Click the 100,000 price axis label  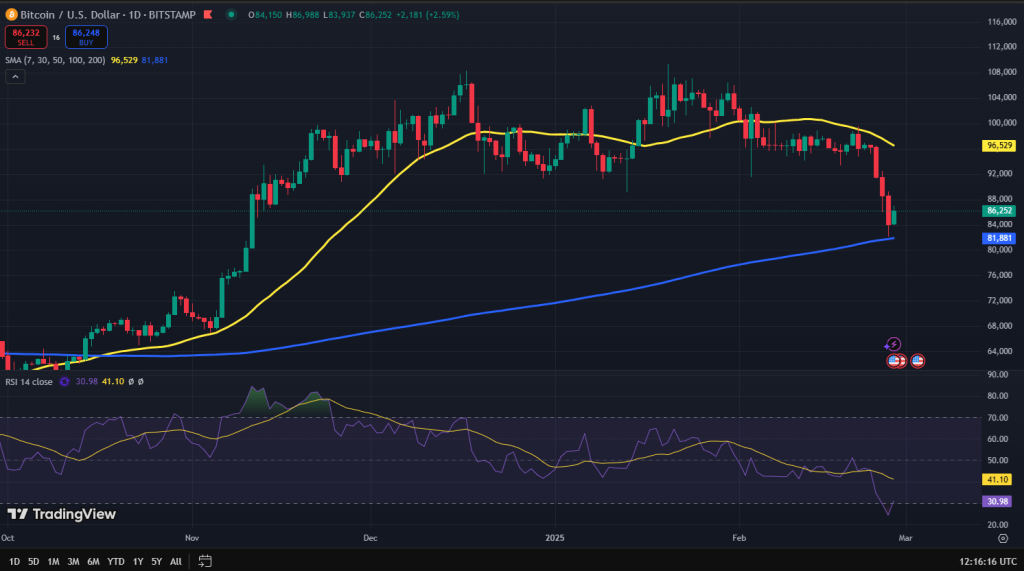tap(1002, 123)
